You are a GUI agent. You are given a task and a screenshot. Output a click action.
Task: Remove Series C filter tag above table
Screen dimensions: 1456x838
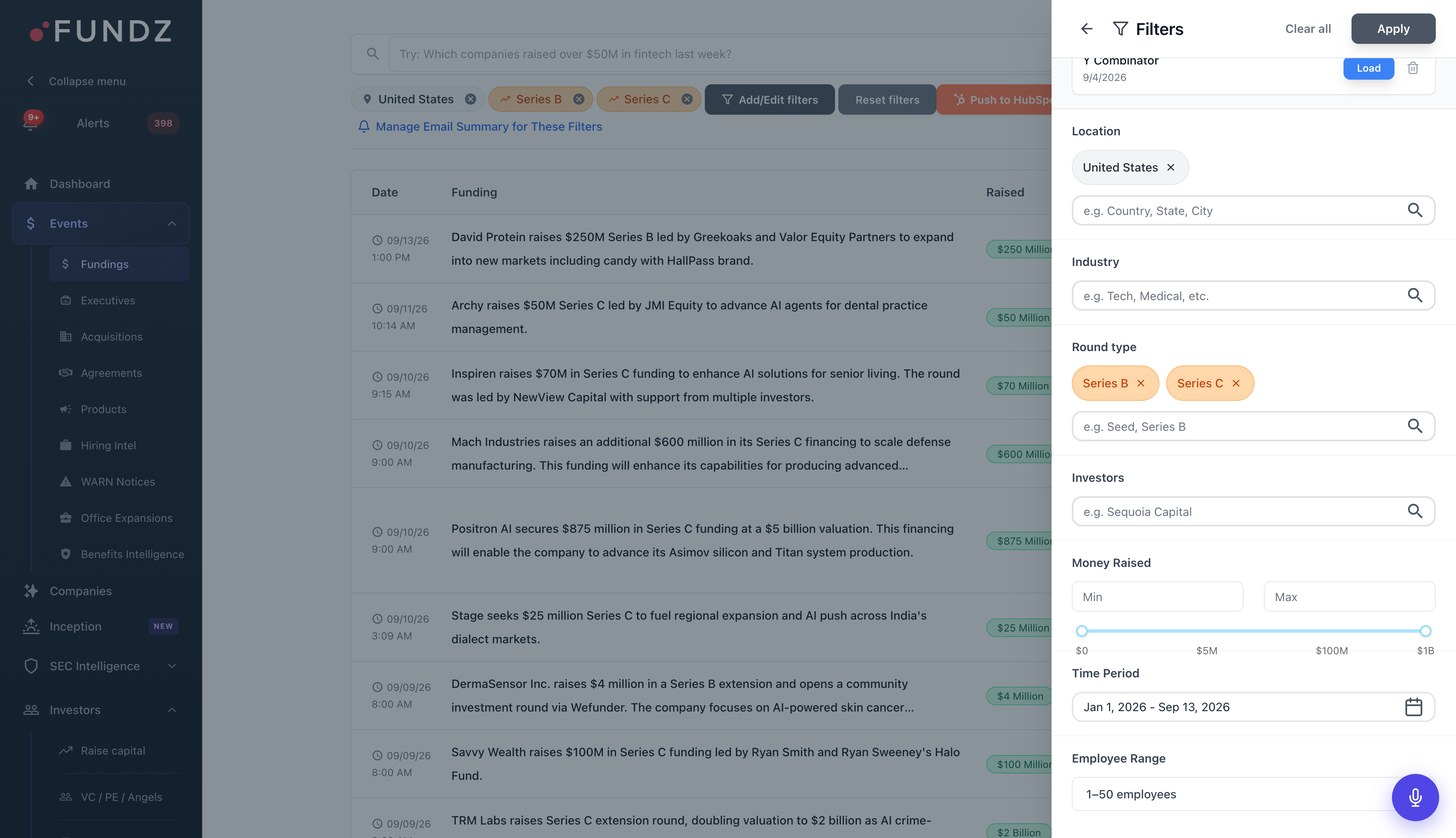(x=687, y=99)
